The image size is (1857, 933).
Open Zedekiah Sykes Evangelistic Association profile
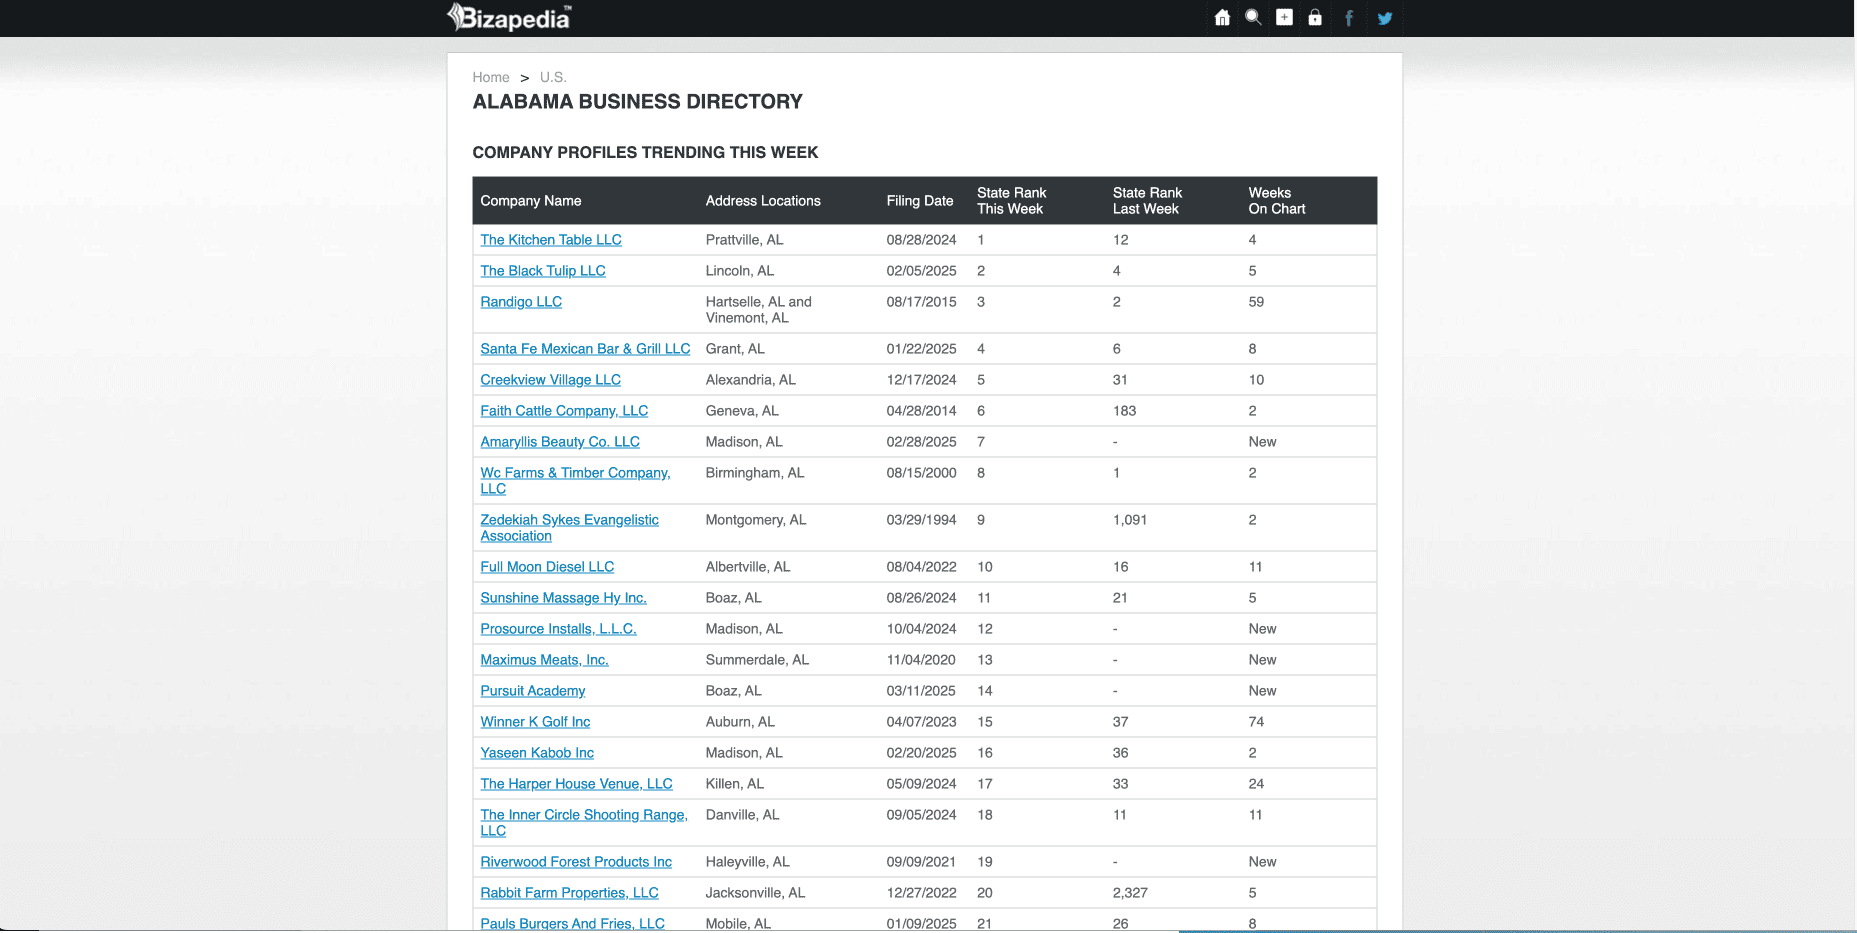(569, 527)
